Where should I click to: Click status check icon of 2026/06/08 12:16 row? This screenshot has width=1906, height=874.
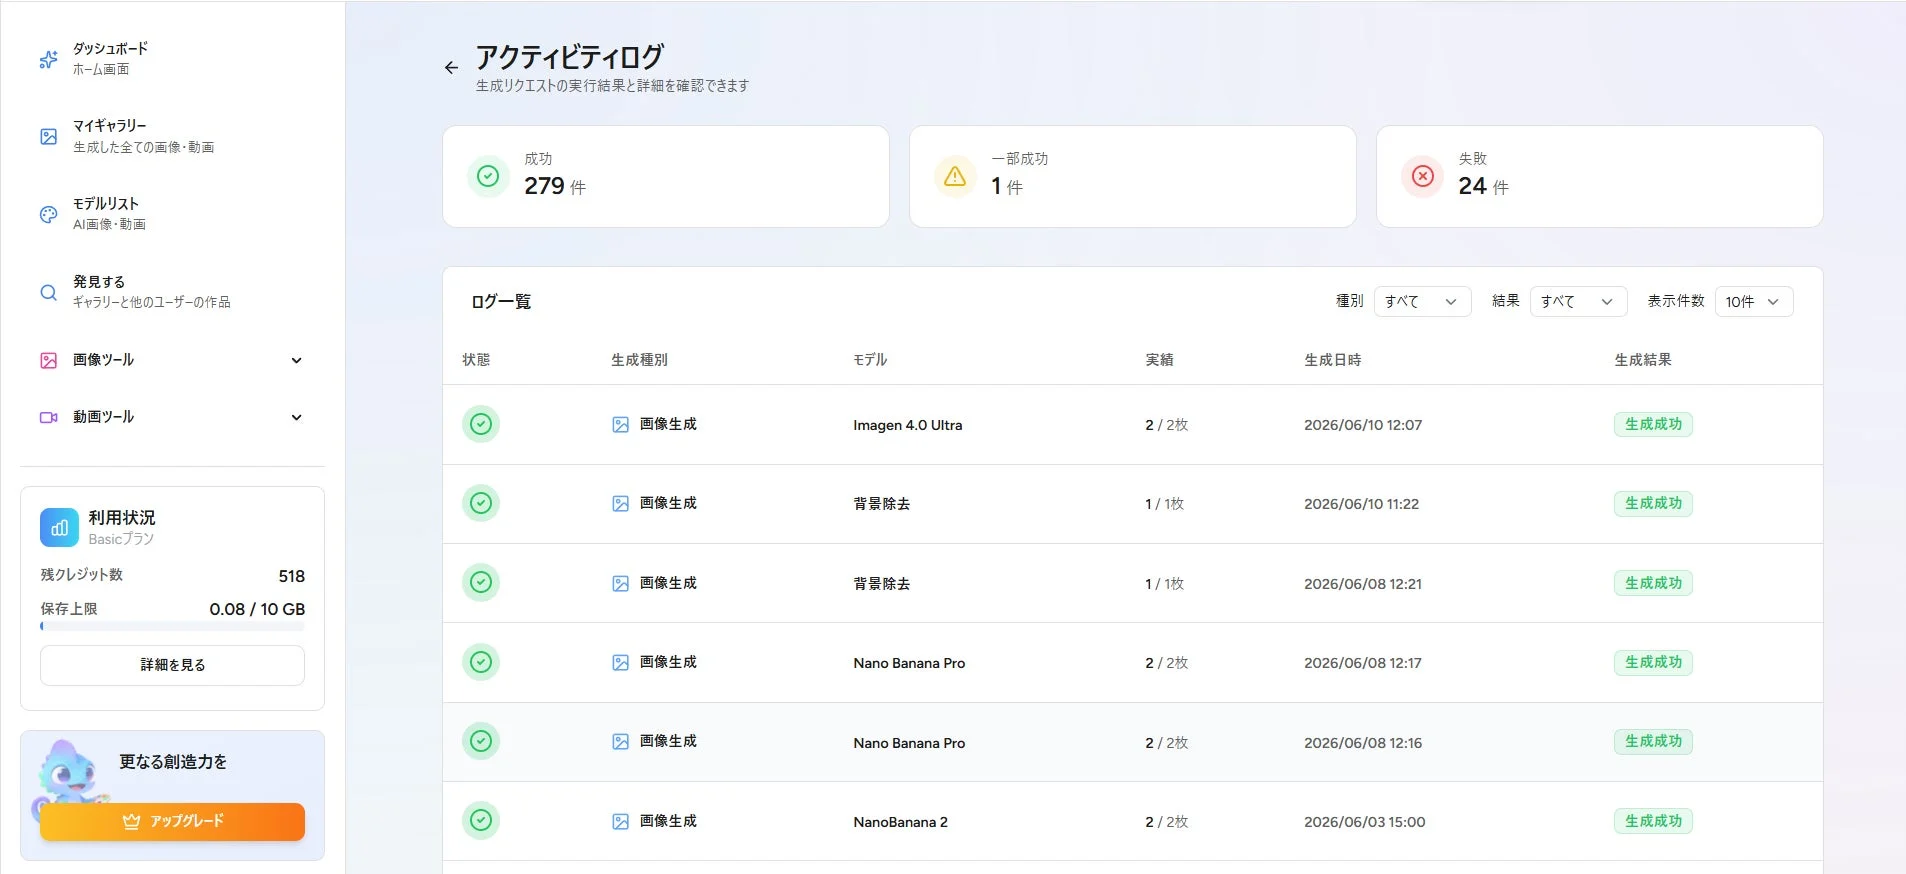point(481,741)
